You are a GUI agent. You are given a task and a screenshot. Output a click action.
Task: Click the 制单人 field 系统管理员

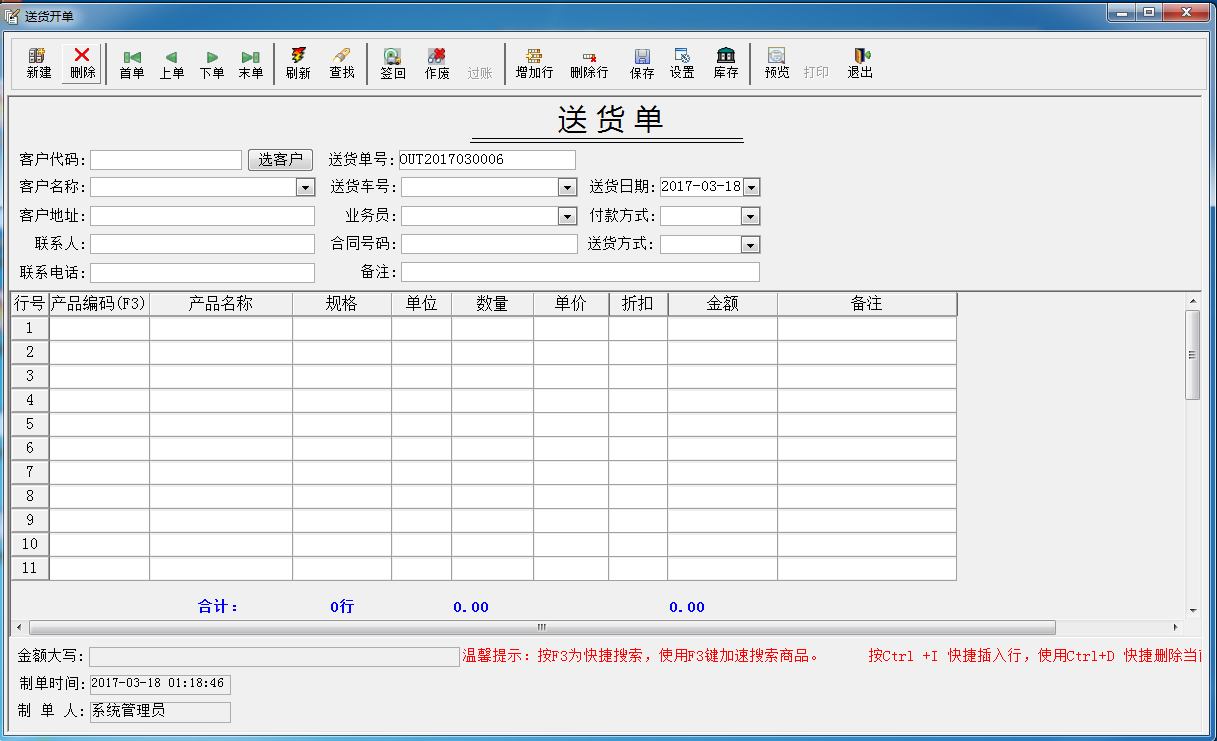coord(160,712)
